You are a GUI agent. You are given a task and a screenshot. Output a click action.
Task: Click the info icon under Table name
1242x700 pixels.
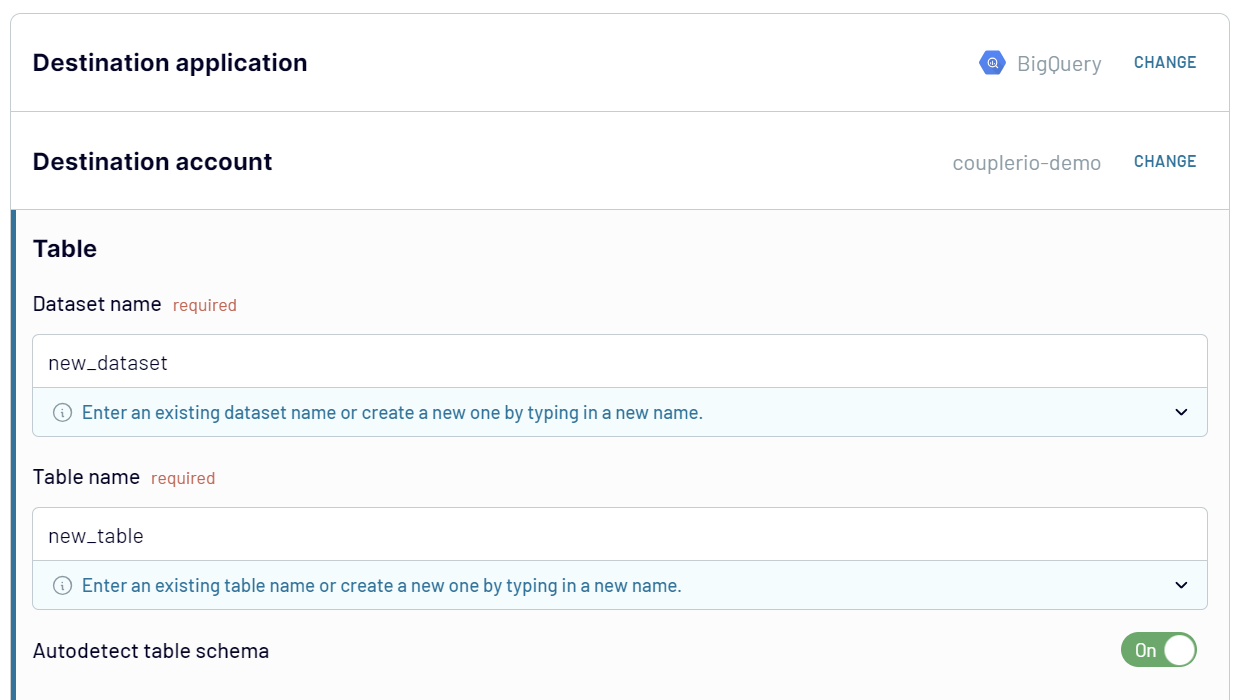(x=62, y=586)
